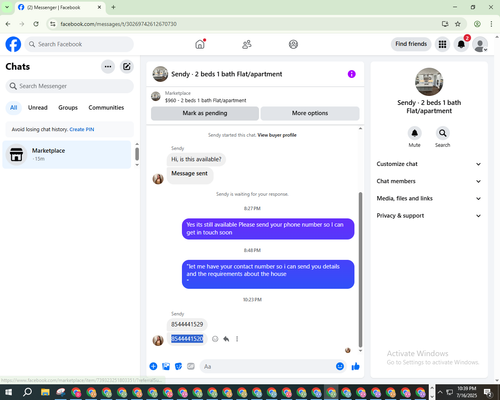Click More options button
The width and height of the screenshot is (500, 400).
[x=310, y=113]
